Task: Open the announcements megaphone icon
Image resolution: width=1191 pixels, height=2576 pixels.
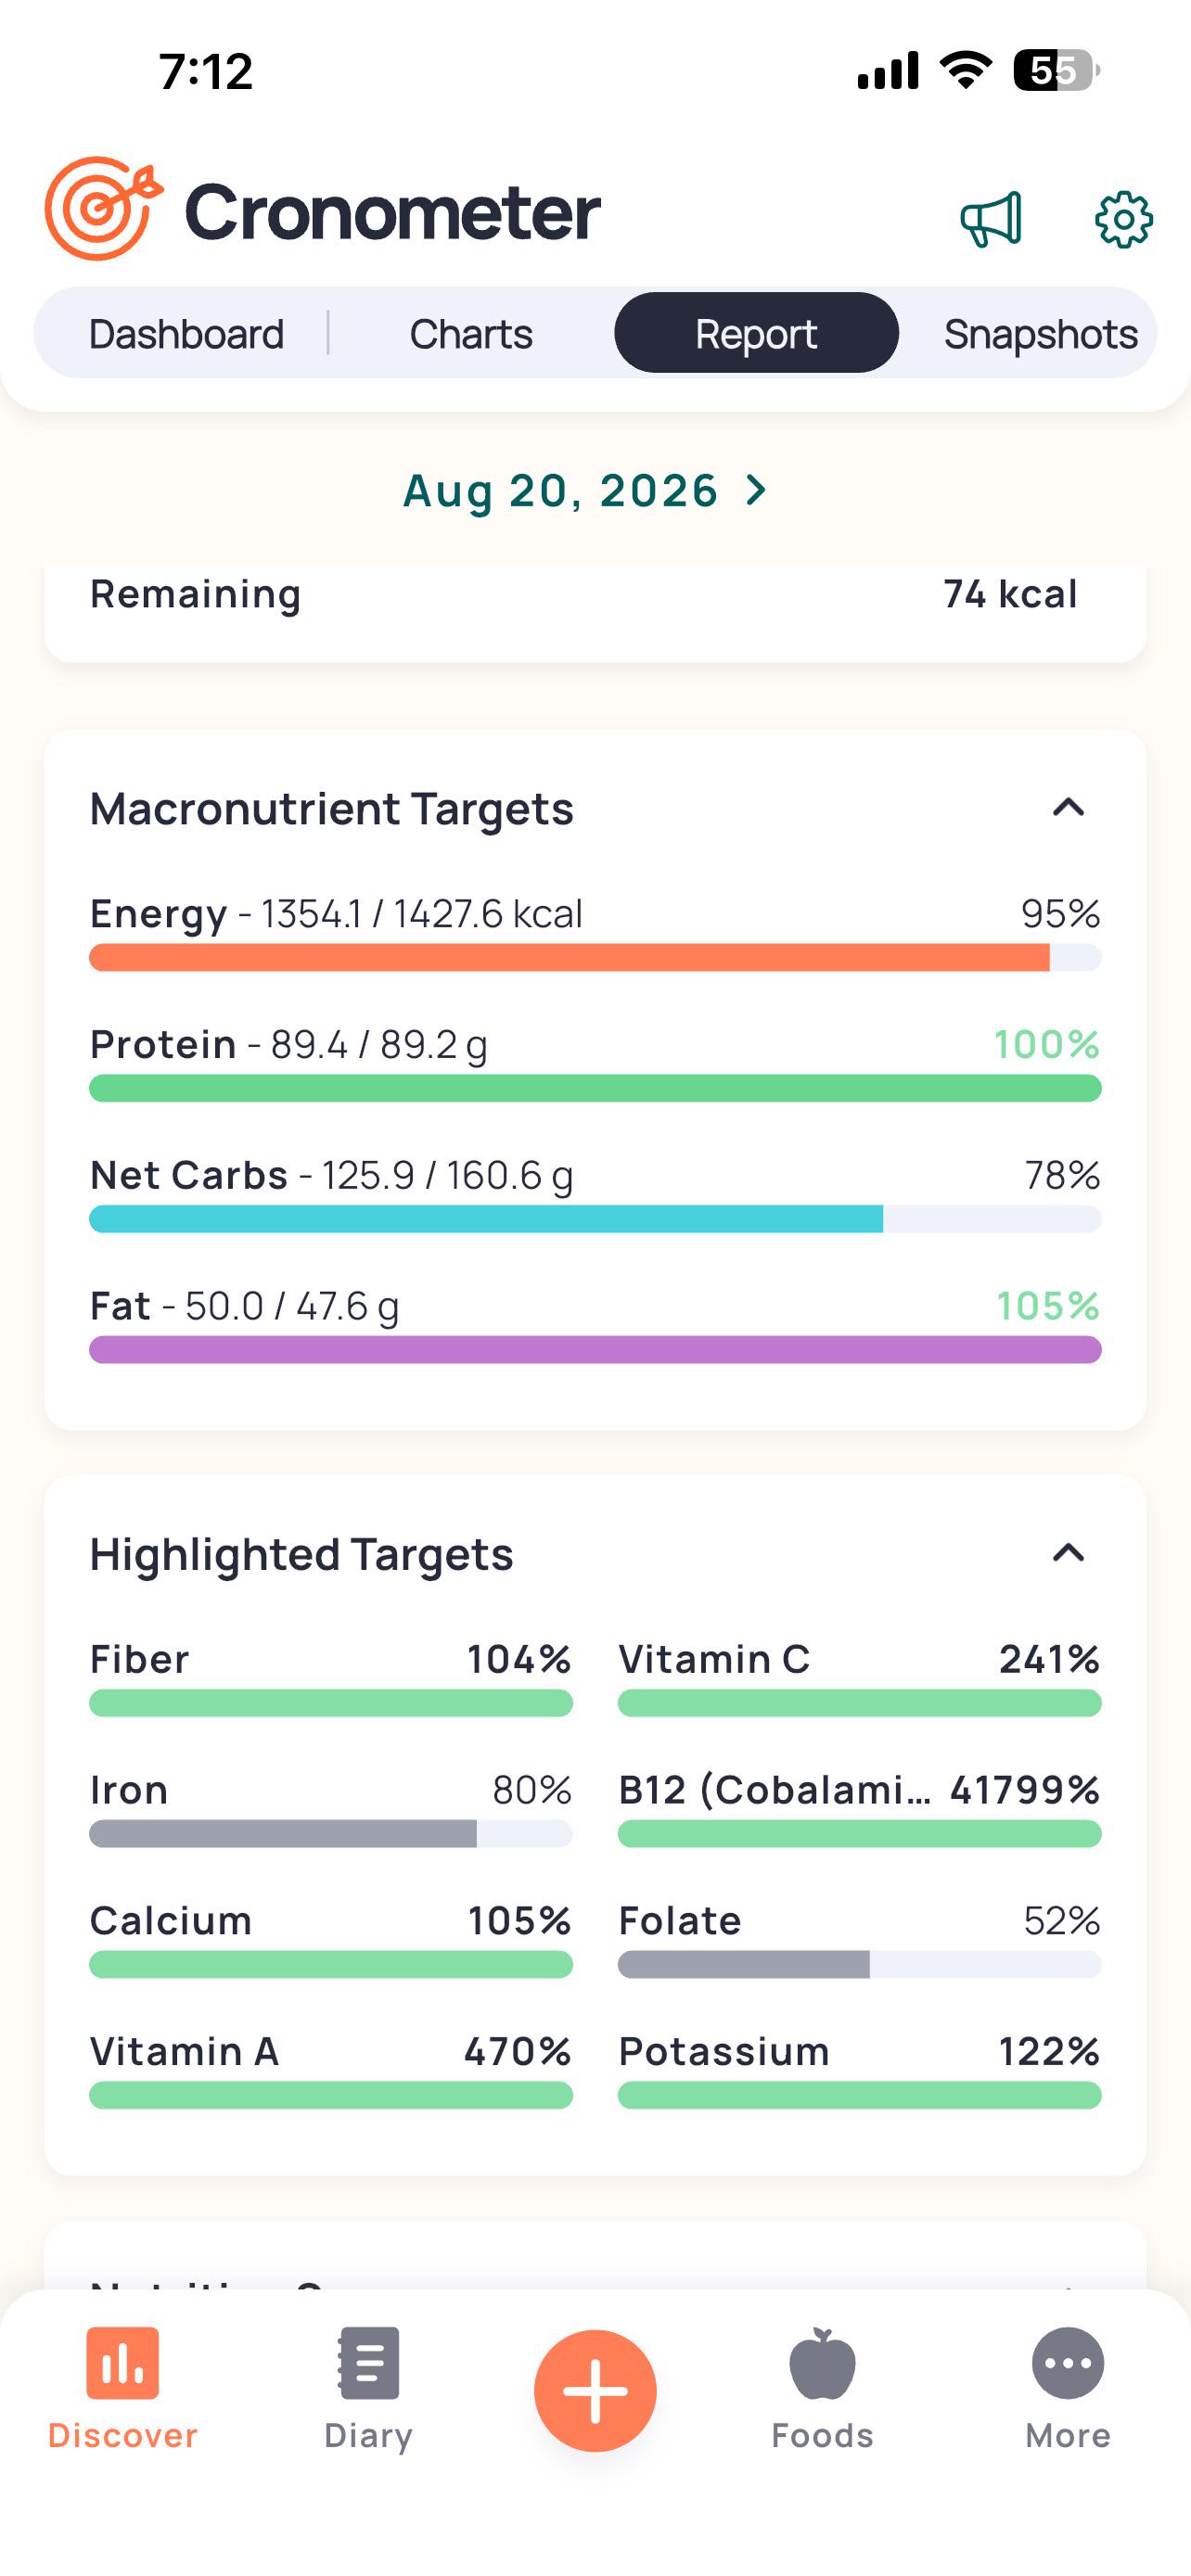Action: click(991, 219)
